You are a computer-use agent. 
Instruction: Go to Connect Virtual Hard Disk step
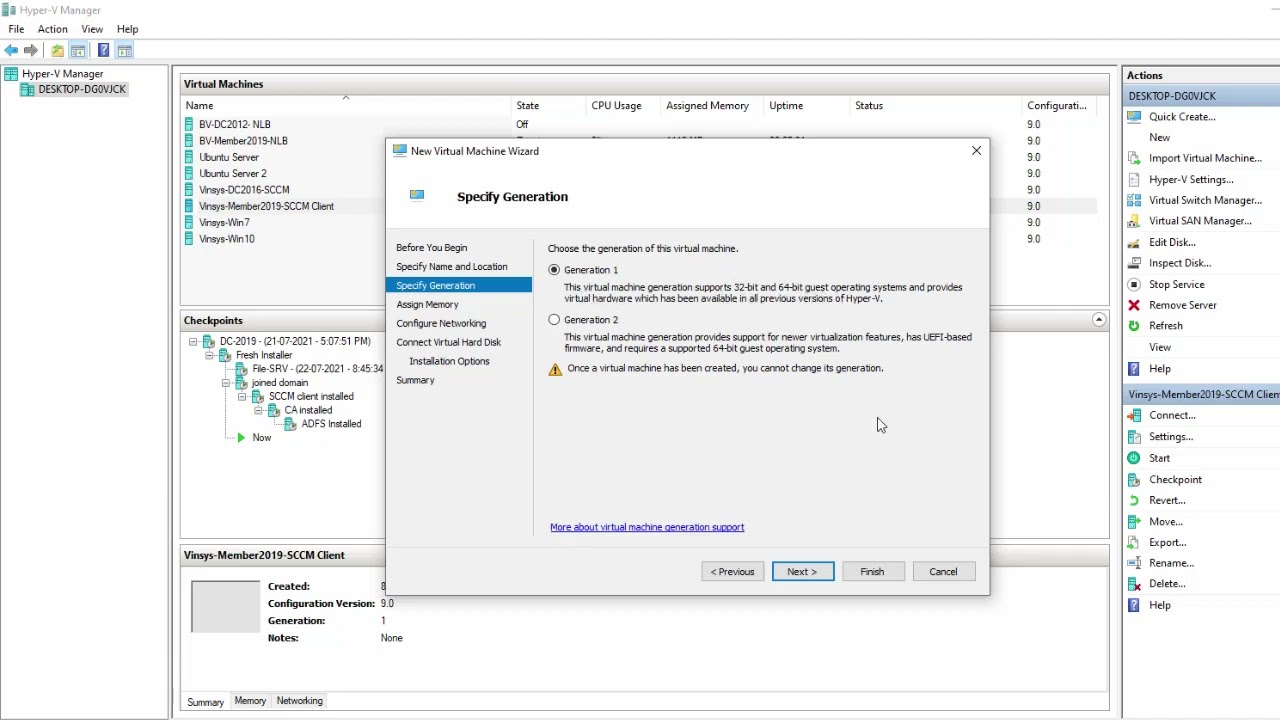pos(448,342)
